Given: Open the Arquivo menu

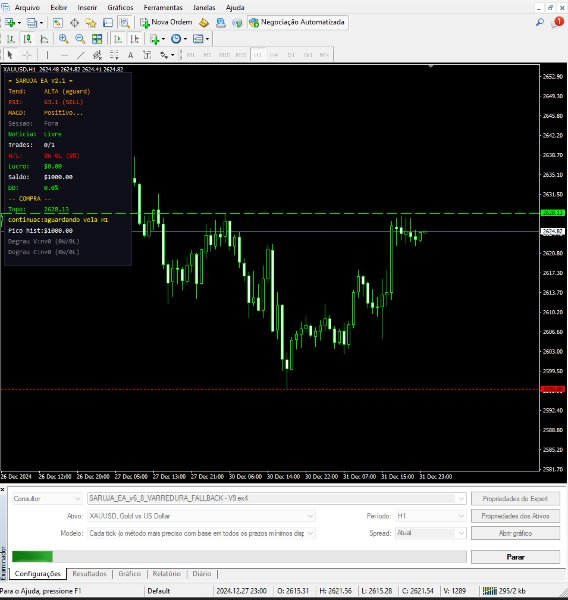Looking at the screenshot, I should point(27,7).
